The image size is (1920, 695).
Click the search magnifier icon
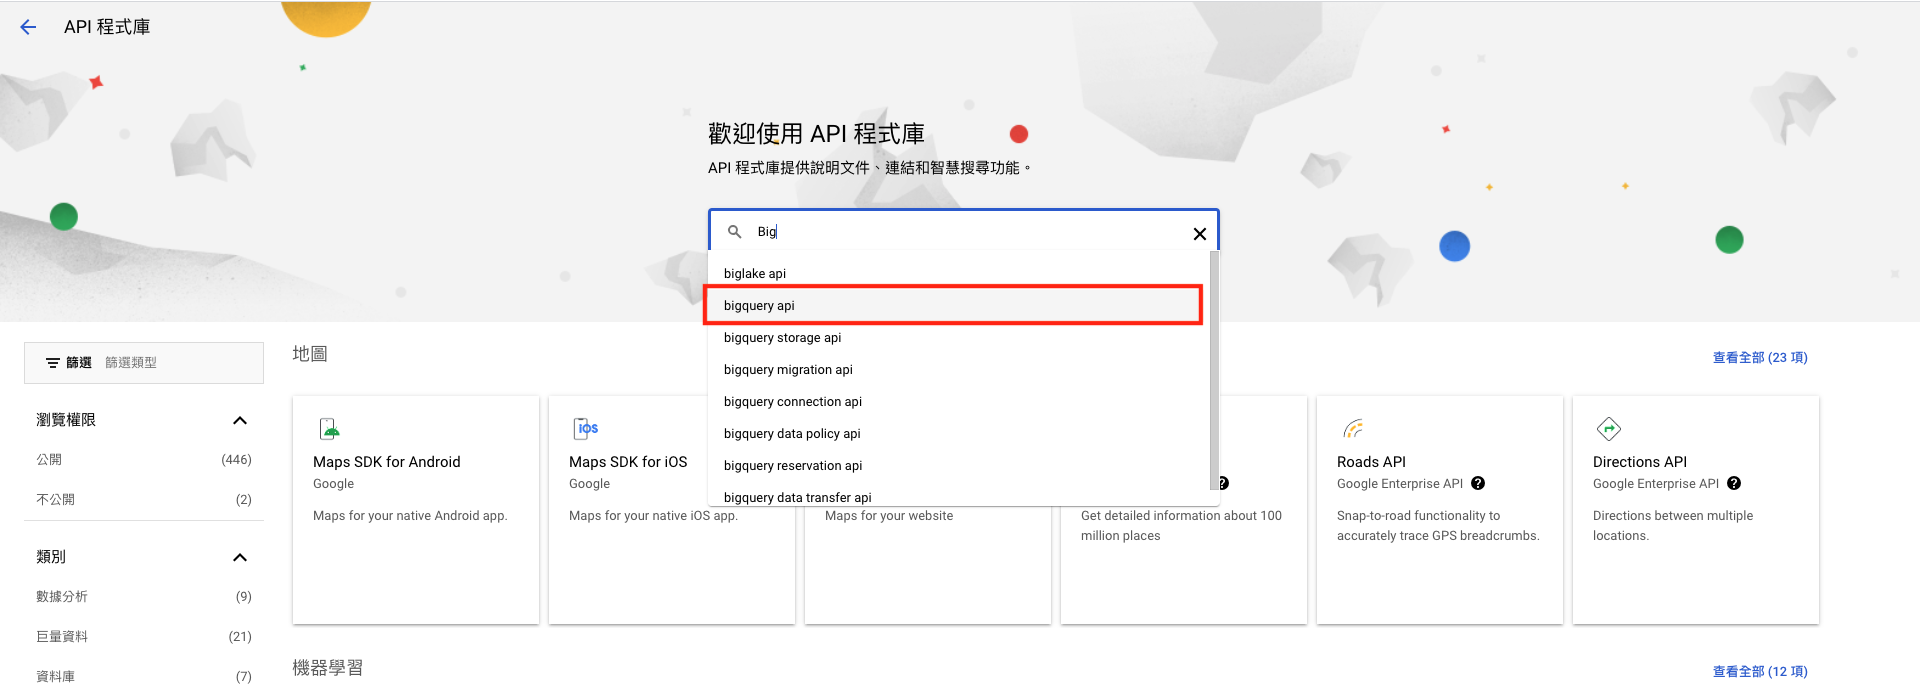(735, 232)
